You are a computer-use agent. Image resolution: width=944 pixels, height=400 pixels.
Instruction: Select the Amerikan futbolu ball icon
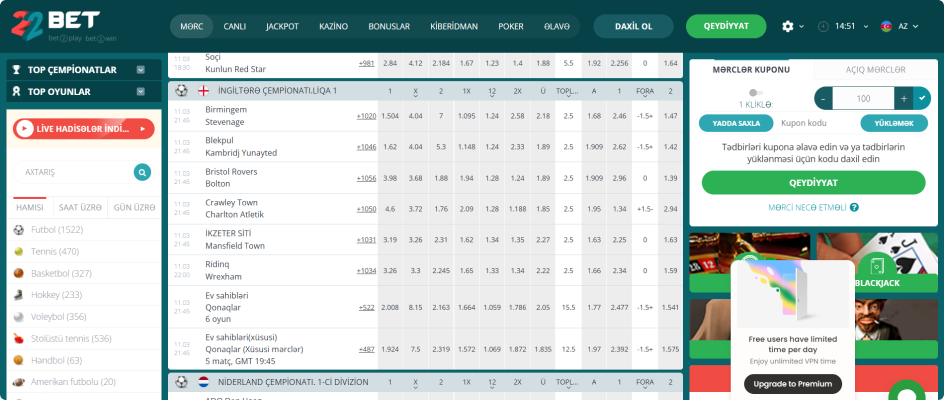coord(19,382)
